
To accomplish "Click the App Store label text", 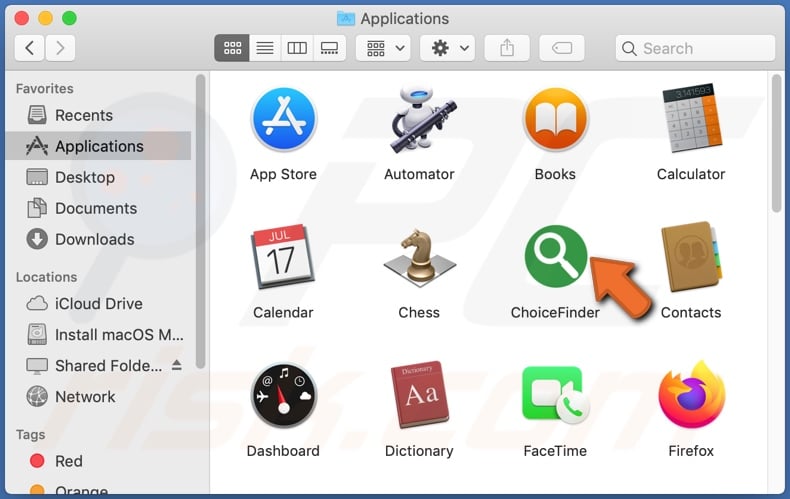I will point(283,174).
